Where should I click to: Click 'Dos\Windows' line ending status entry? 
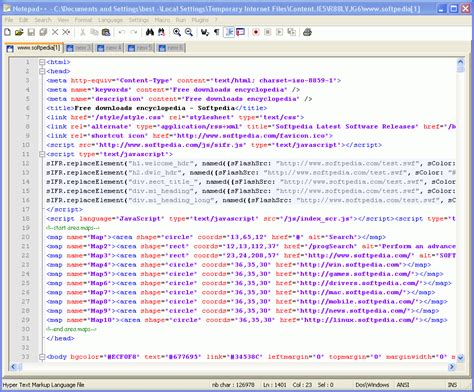pyautogui.click(x=372, y=385)
